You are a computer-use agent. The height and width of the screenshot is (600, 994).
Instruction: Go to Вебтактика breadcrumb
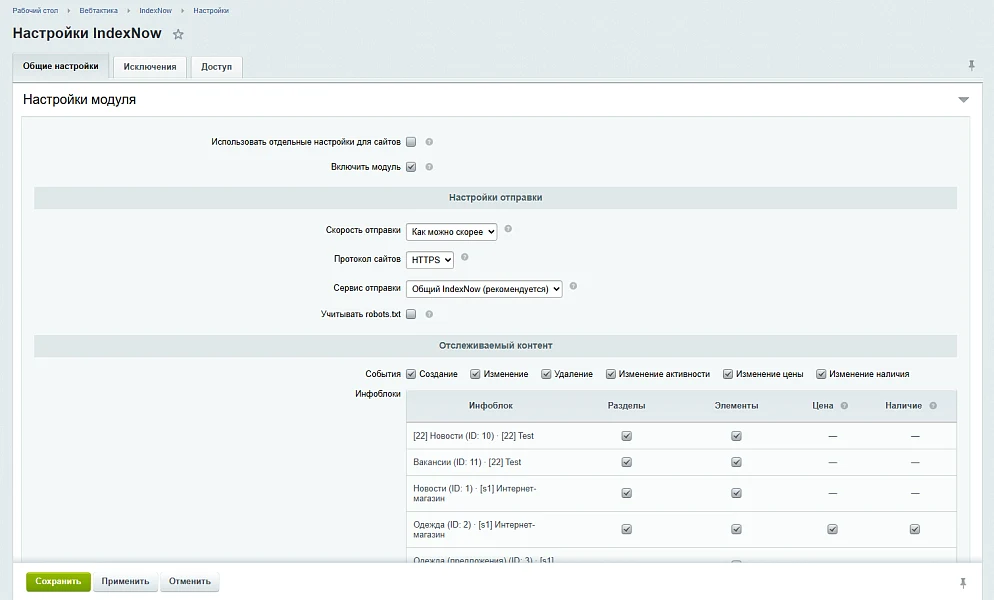tap(98, 11)
